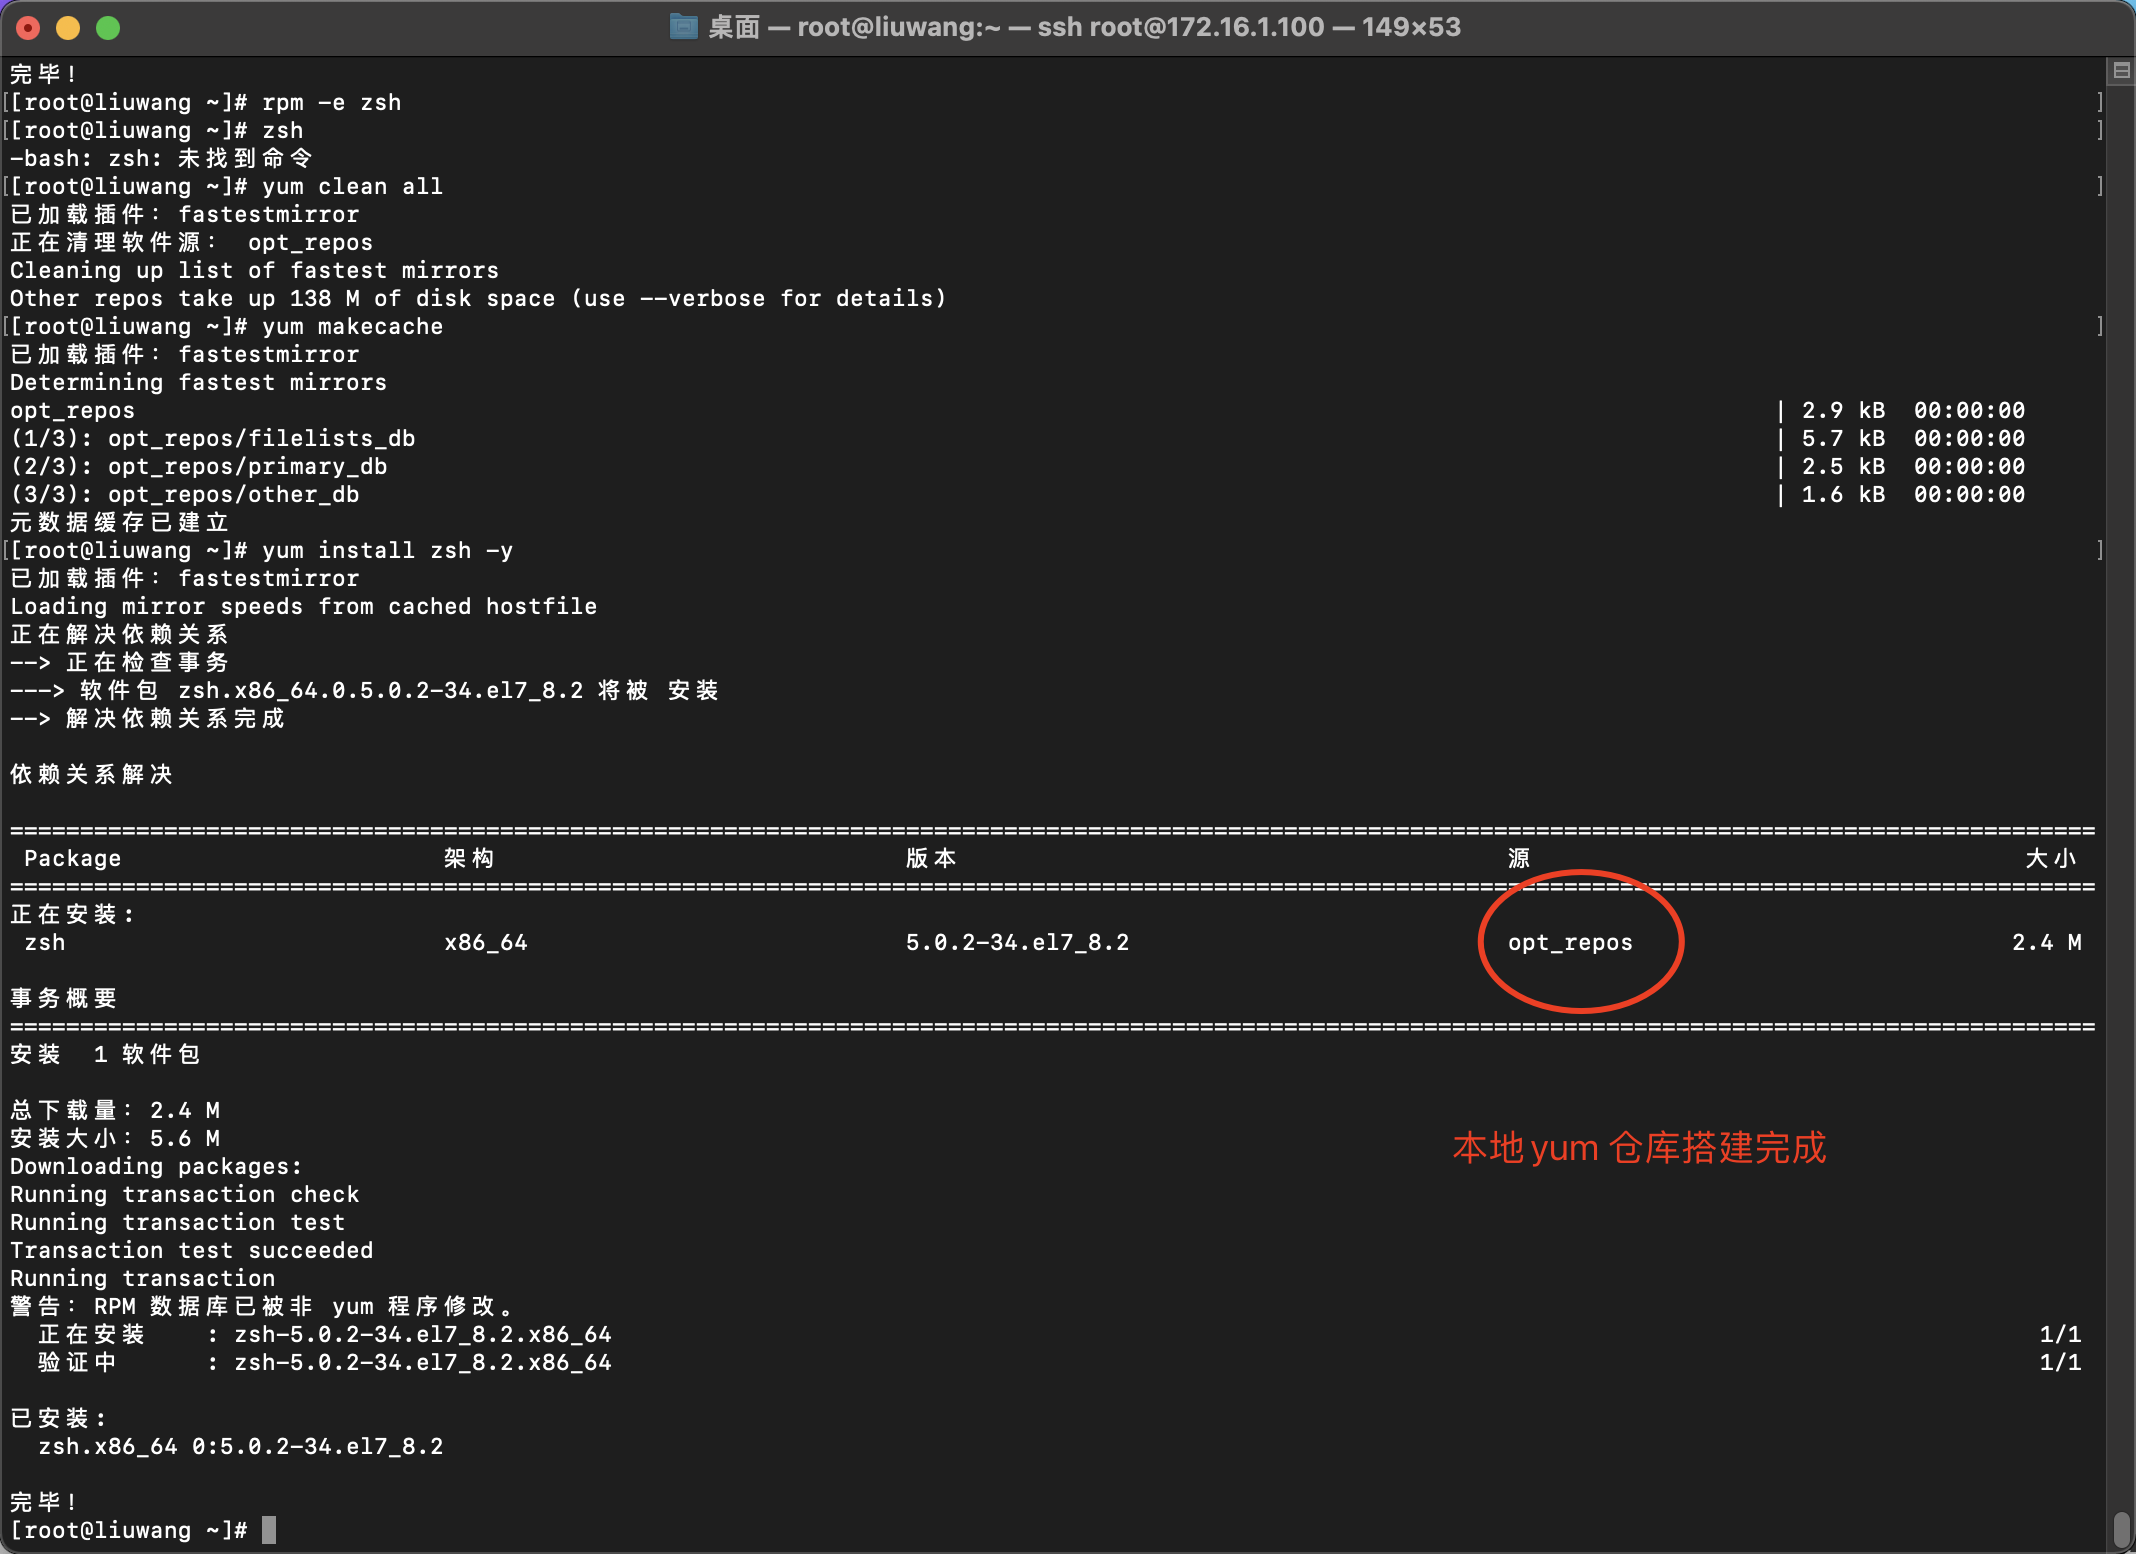Click the version 5.0.2-34.el7_8.2 in table row
2136x1554 pixels.
(1017, 942)
